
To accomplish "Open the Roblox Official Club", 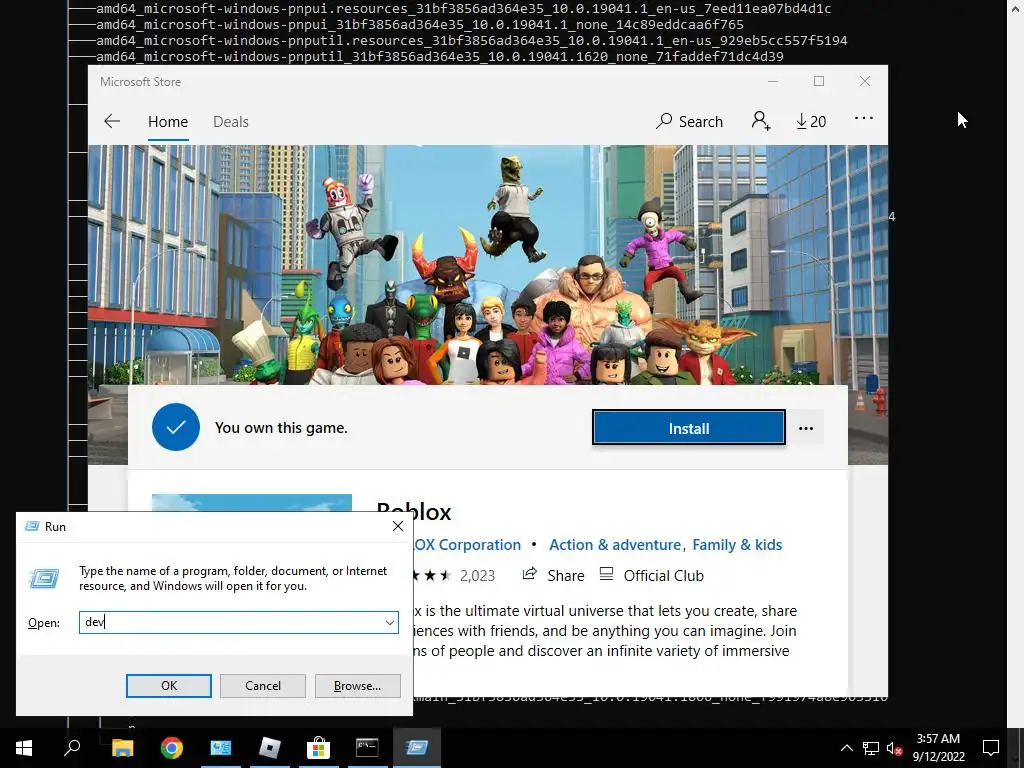I will point(651,575).
